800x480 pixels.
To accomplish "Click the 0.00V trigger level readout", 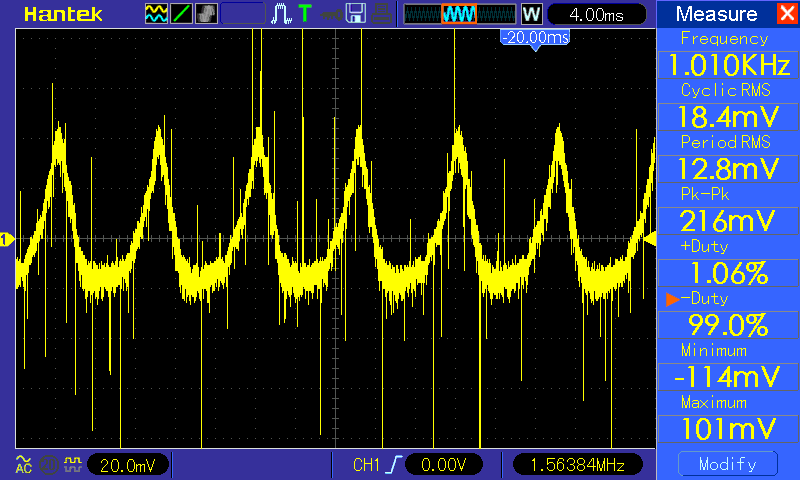I will point(443,465).
